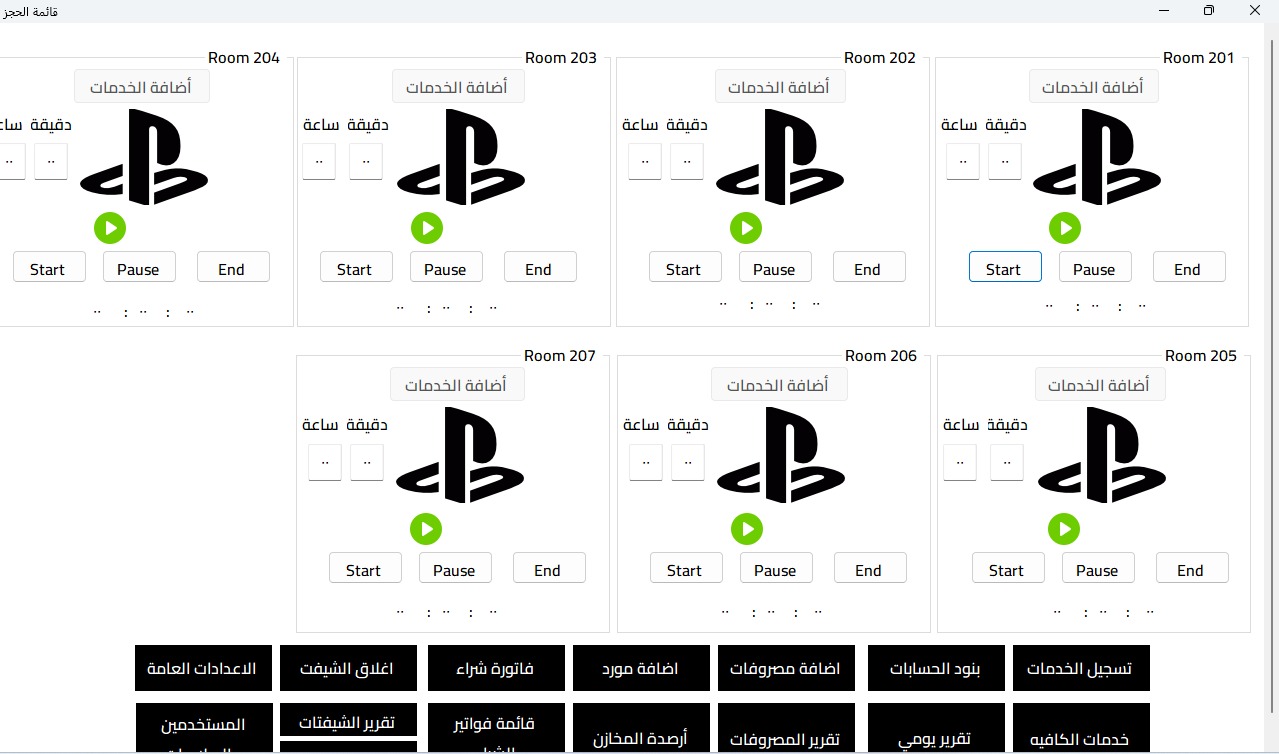
Task: Open أرصدة المخازن stock balances
Action: (641, 728)
